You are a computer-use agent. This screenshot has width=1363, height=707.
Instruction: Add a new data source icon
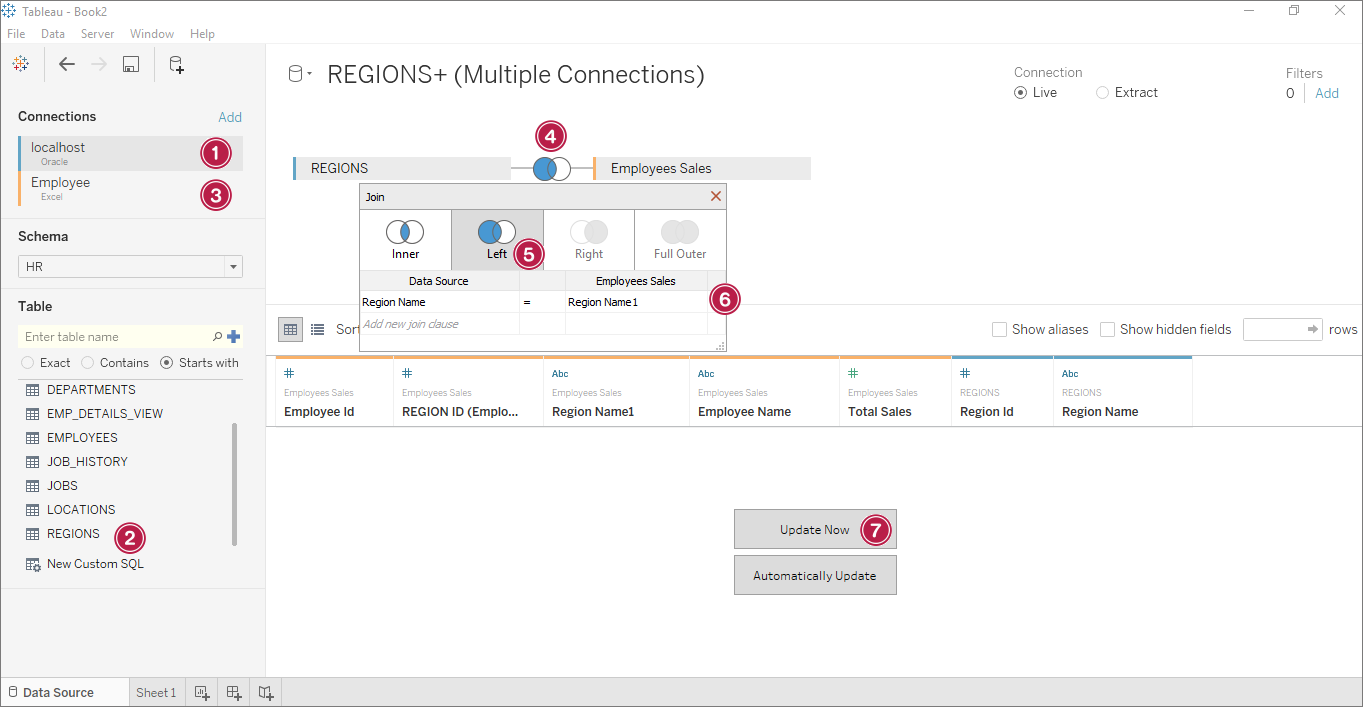(x=176, y=65)
